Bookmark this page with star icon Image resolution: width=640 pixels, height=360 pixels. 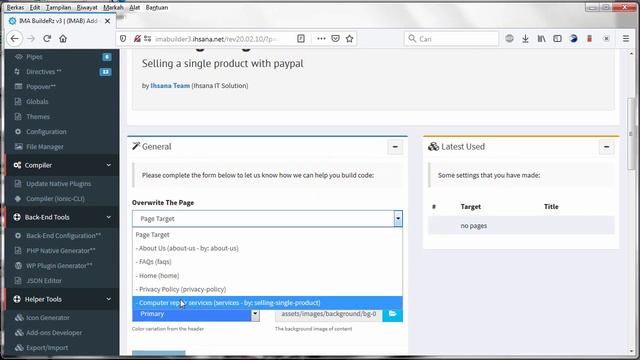click(349, 39)
